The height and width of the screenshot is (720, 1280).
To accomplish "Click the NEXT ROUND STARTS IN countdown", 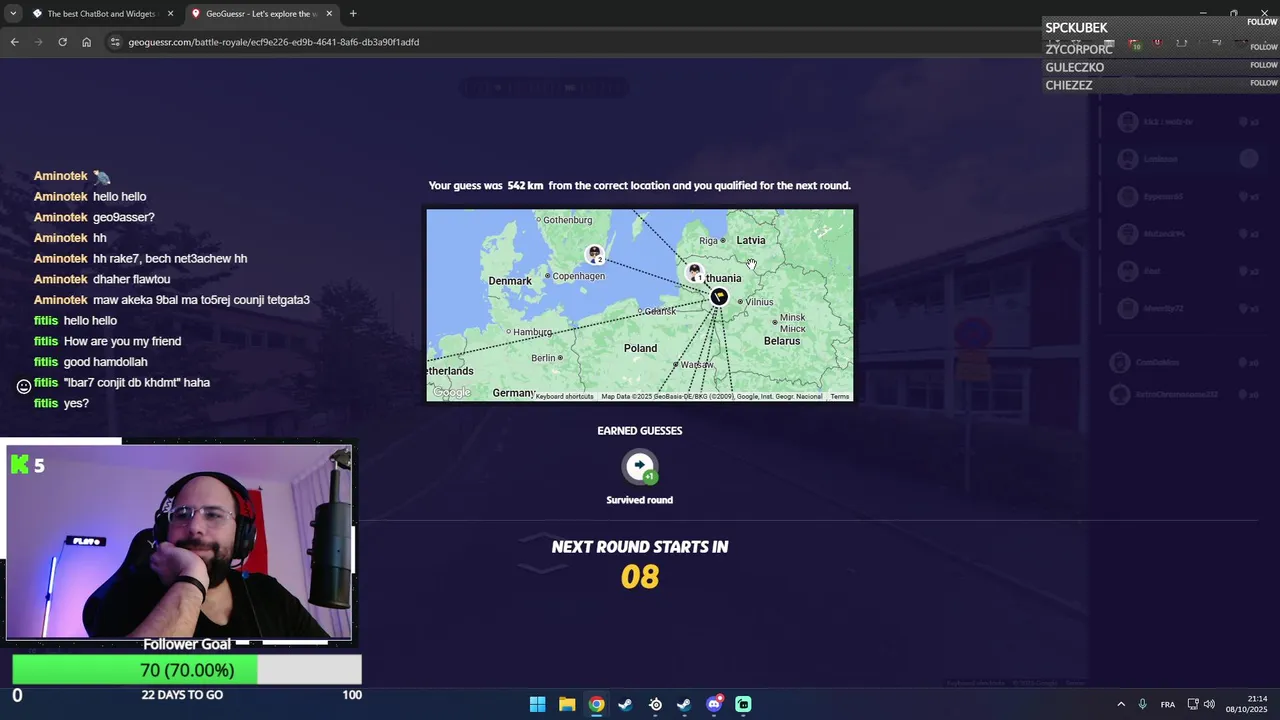I will tap(640, 565).
